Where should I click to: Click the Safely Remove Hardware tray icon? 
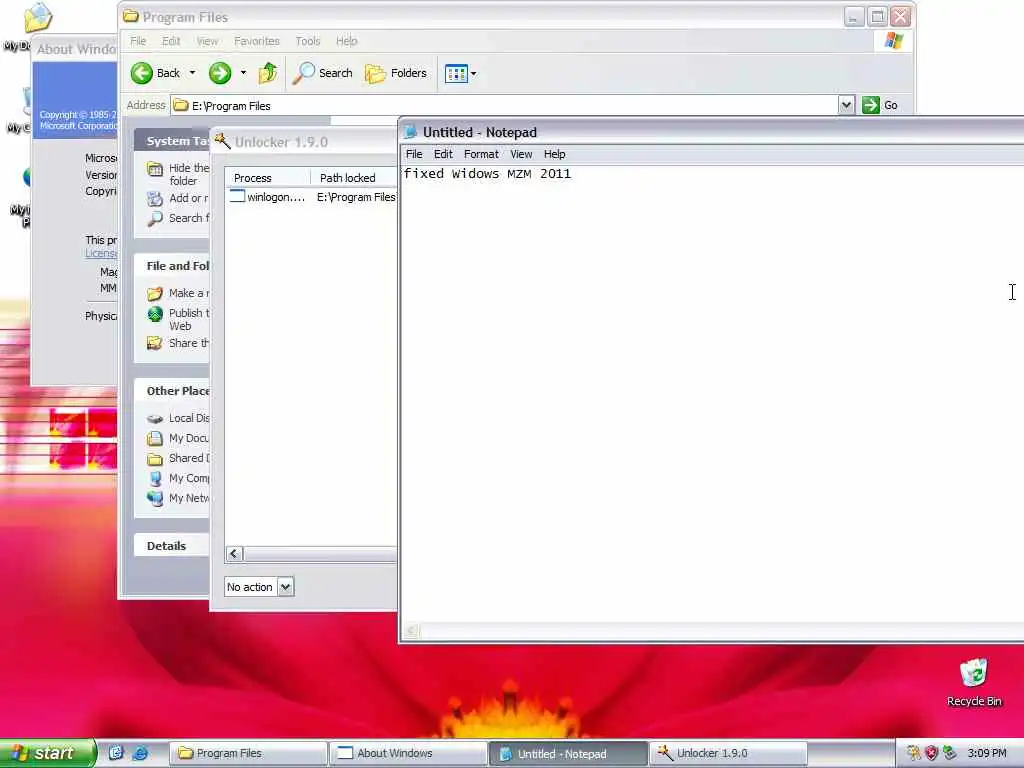(950, 753)
